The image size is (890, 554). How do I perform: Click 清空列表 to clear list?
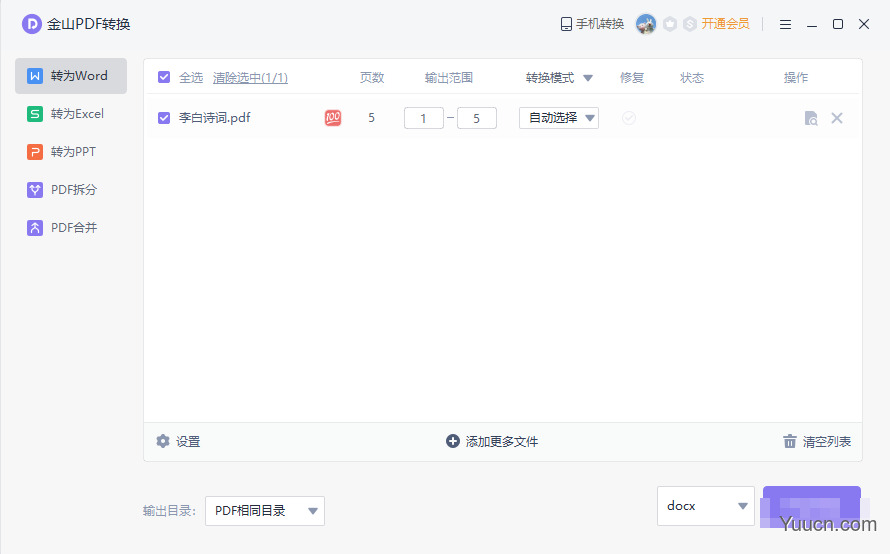tap(817, 442)
